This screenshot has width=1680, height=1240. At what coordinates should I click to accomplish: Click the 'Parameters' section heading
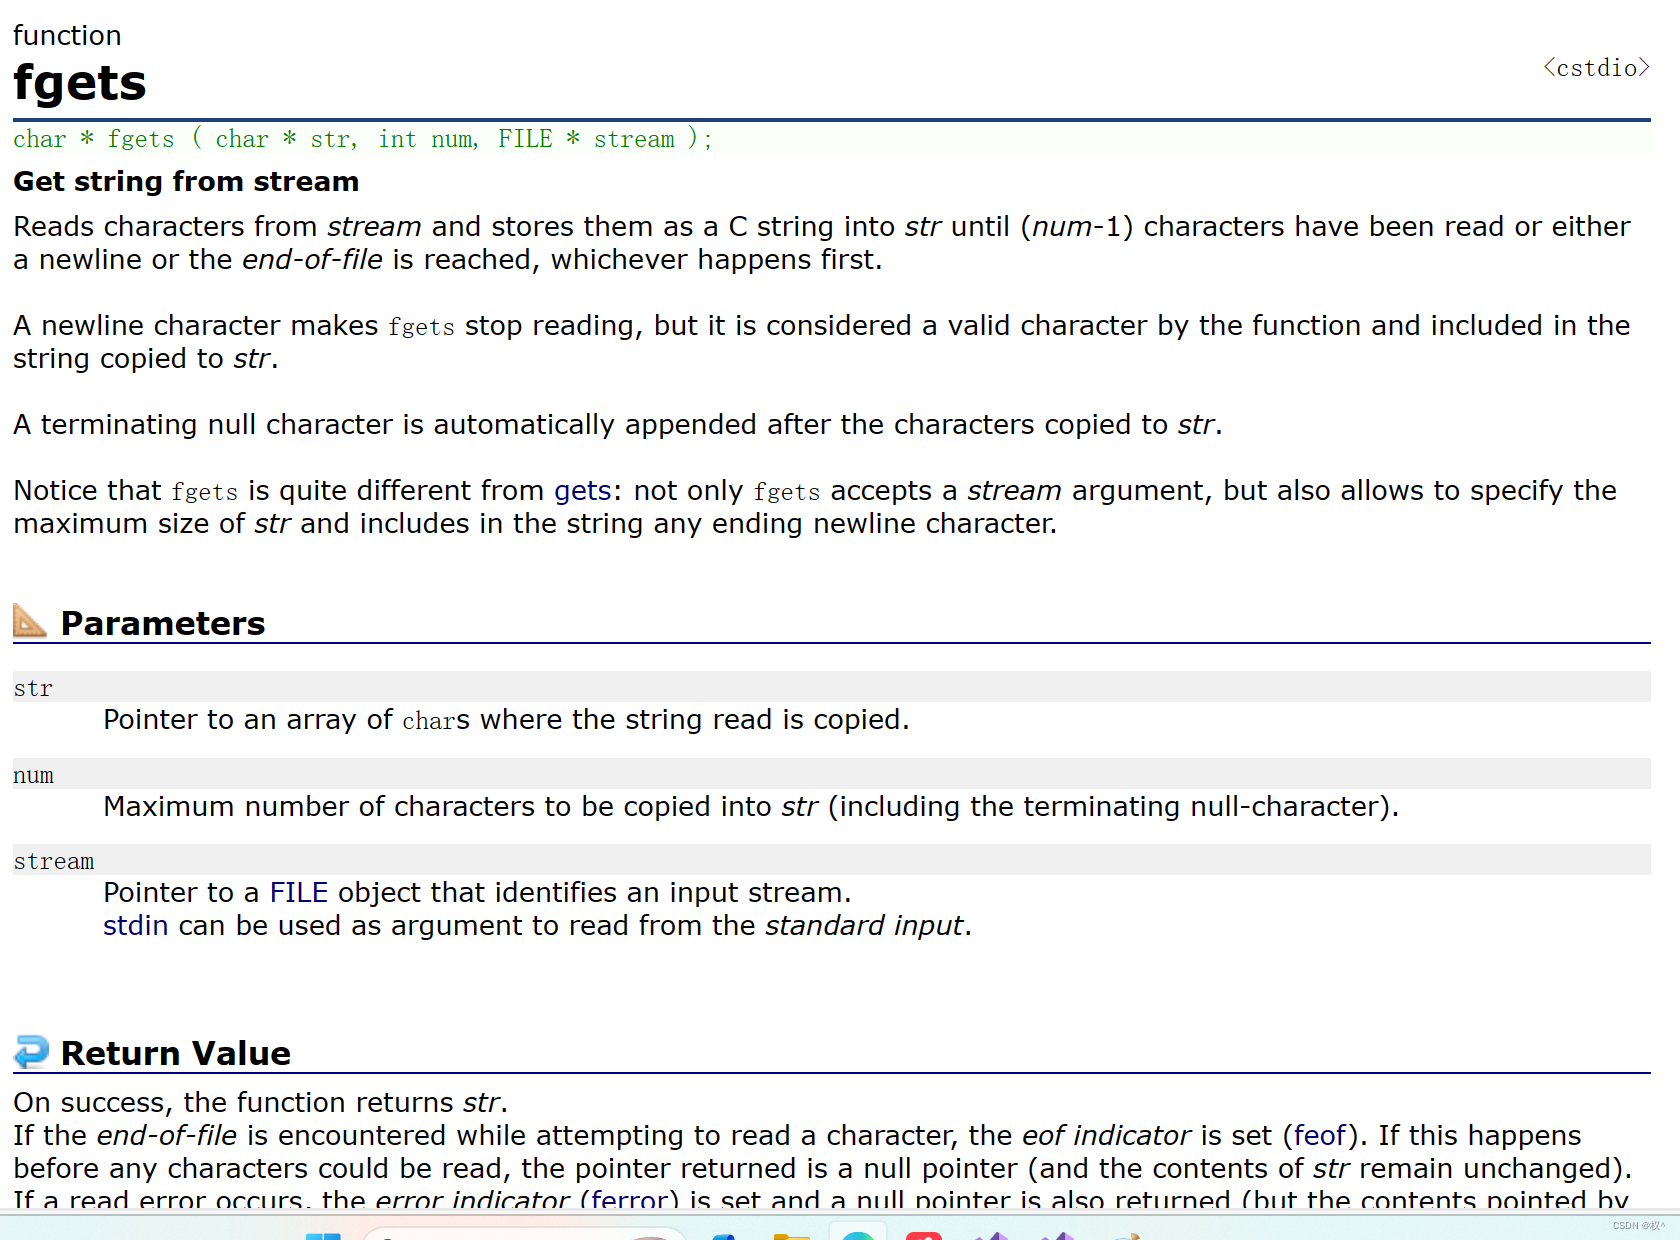(163, 623)
